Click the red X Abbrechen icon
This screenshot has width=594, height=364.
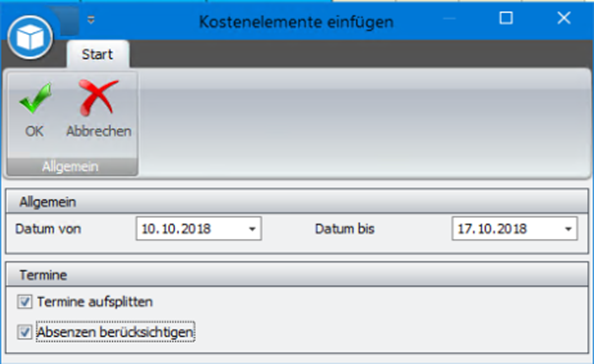click(98, 97)
